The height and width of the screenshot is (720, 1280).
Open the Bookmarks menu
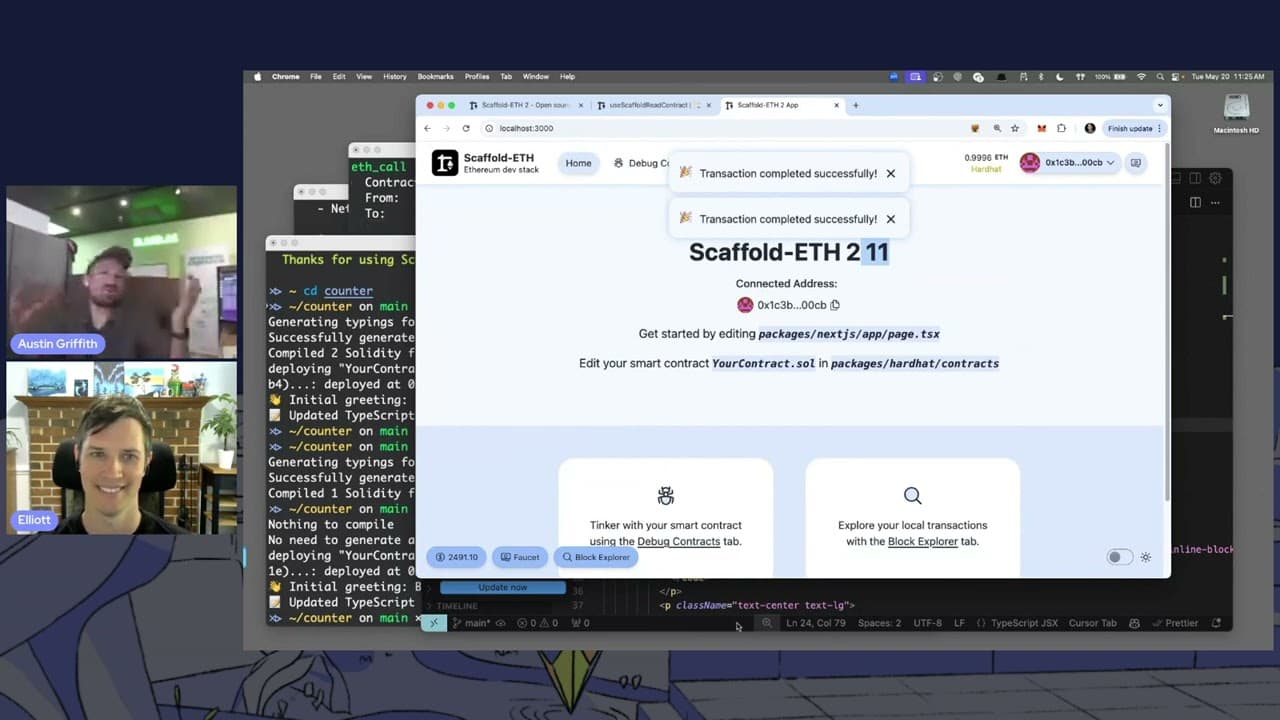click(x=435, y=76)
